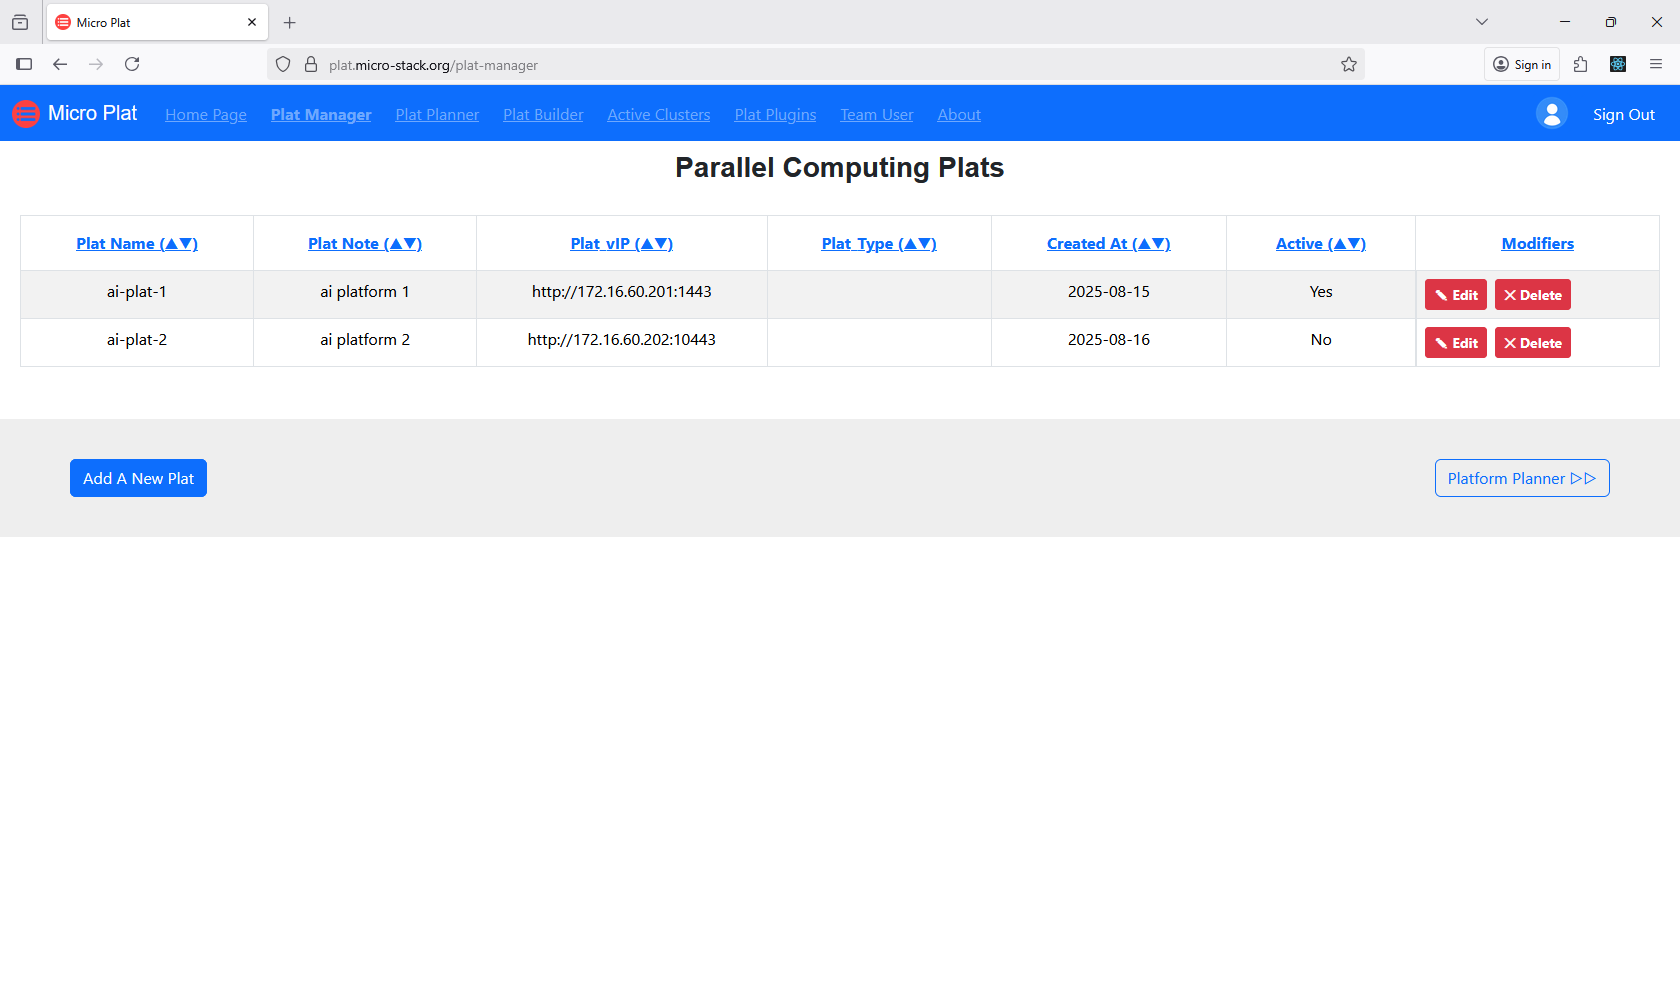Screen dimensions: 1680x1002
Task: Click the Modifiers column header link
Action: (1537, 243)
